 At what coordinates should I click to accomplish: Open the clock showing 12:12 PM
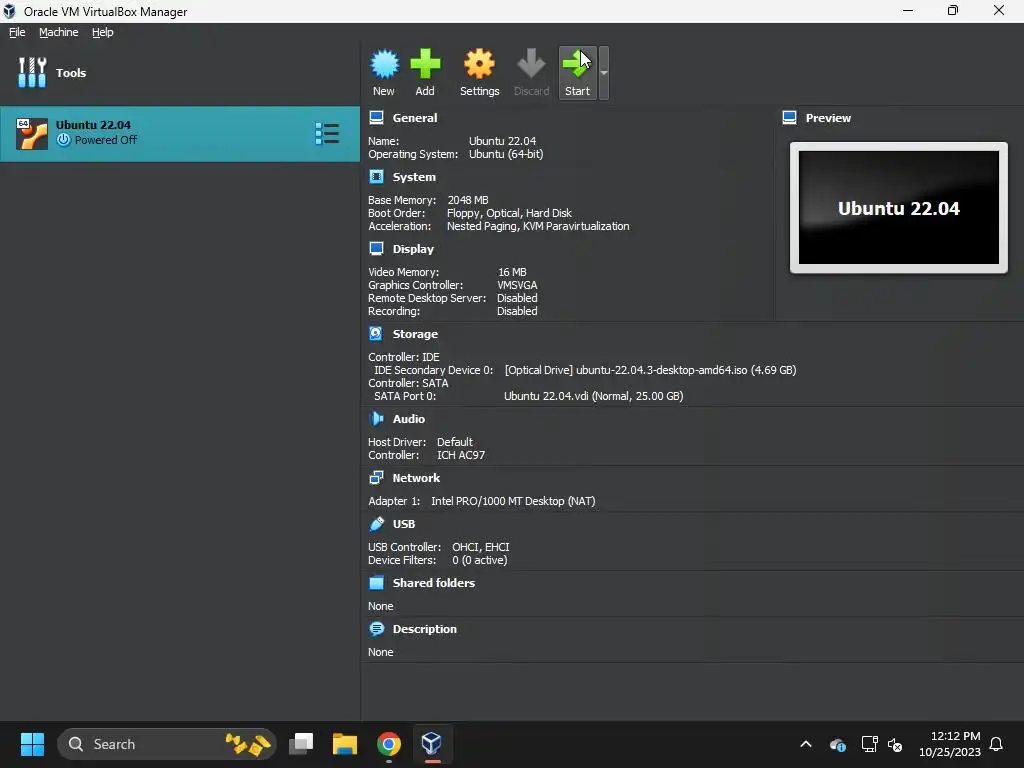click(950, 744)
